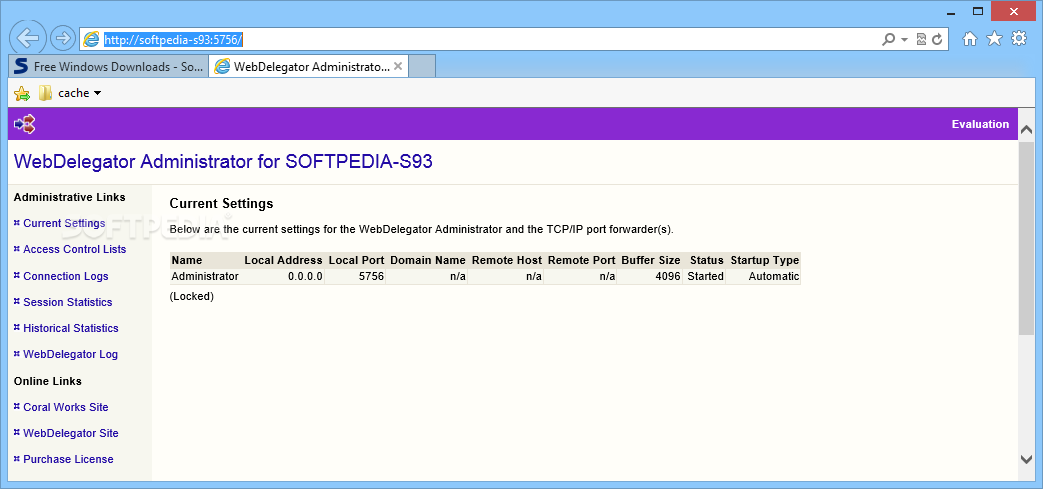Image resolution: width=1043 pixels, height=489 pixels.
Task: Click the compatibility view icon
Action: coord(921,39)
